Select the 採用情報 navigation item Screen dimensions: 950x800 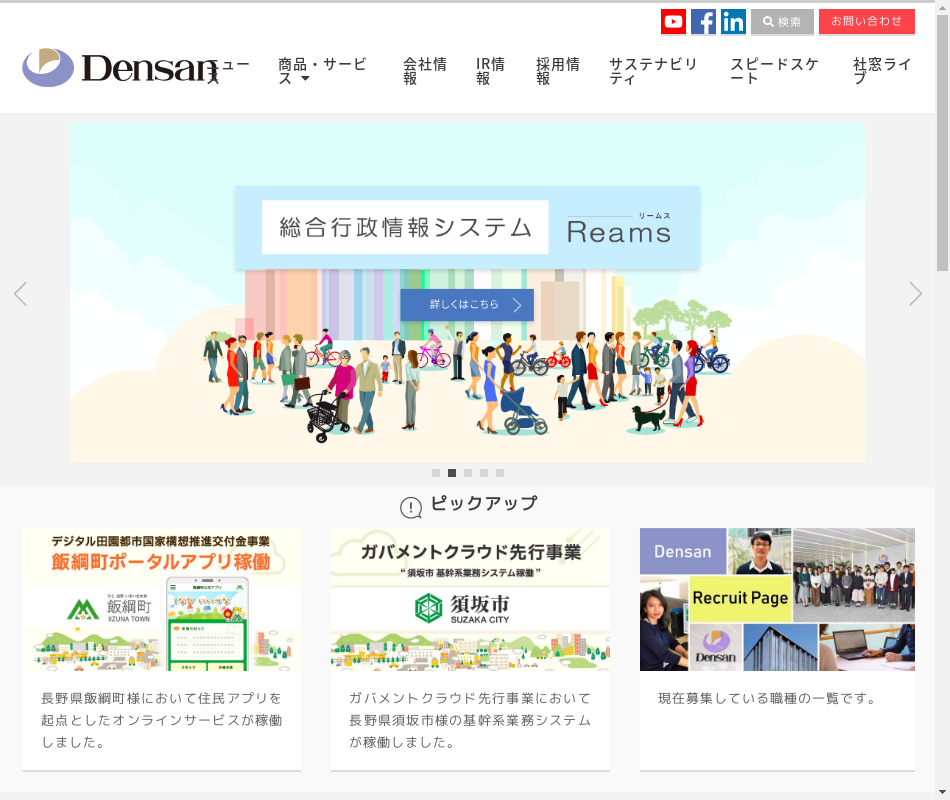(557, 71)
